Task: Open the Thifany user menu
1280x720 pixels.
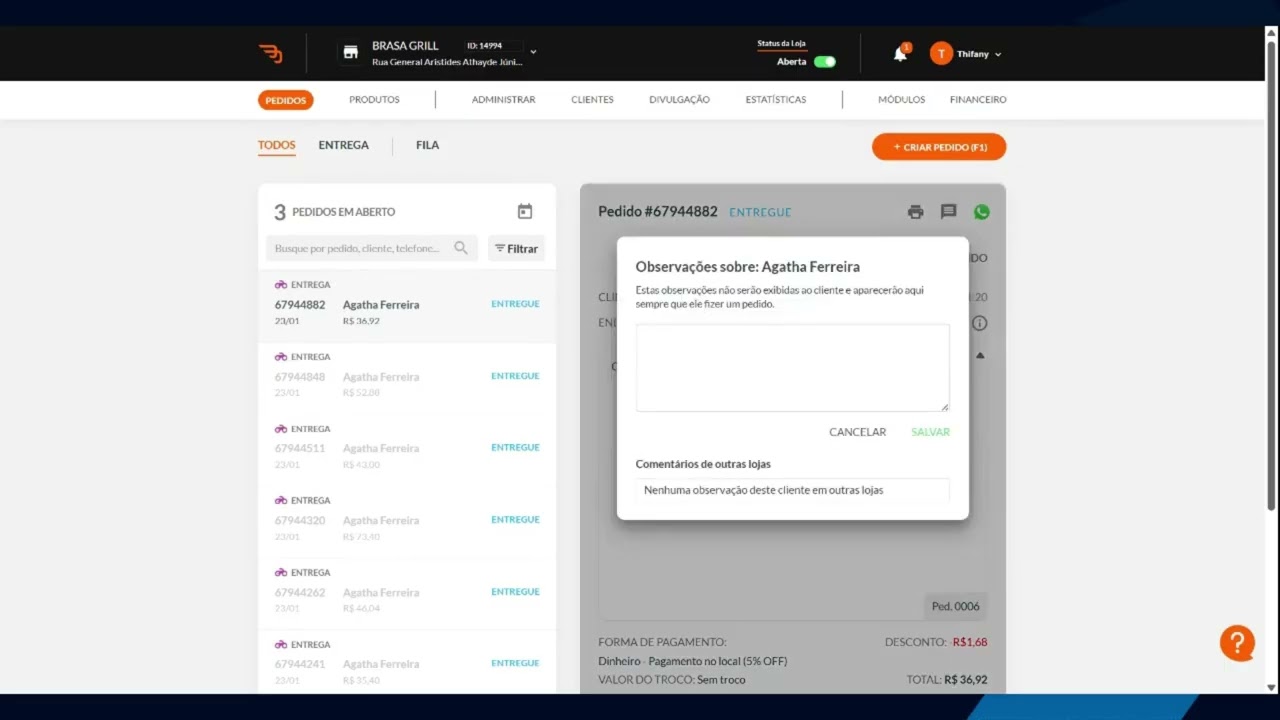Action: tap(979, 54)
